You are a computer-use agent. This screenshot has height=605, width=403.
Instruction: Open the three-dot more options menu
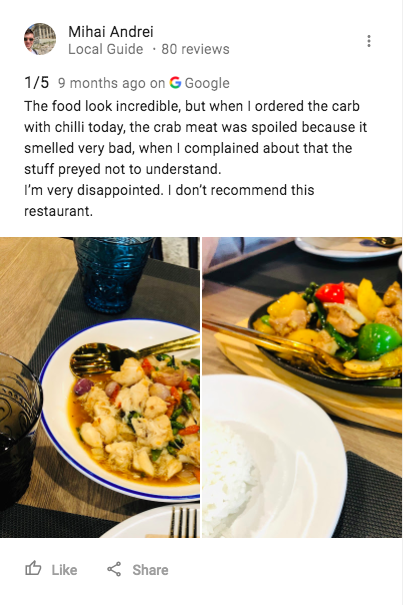[369, 41]
